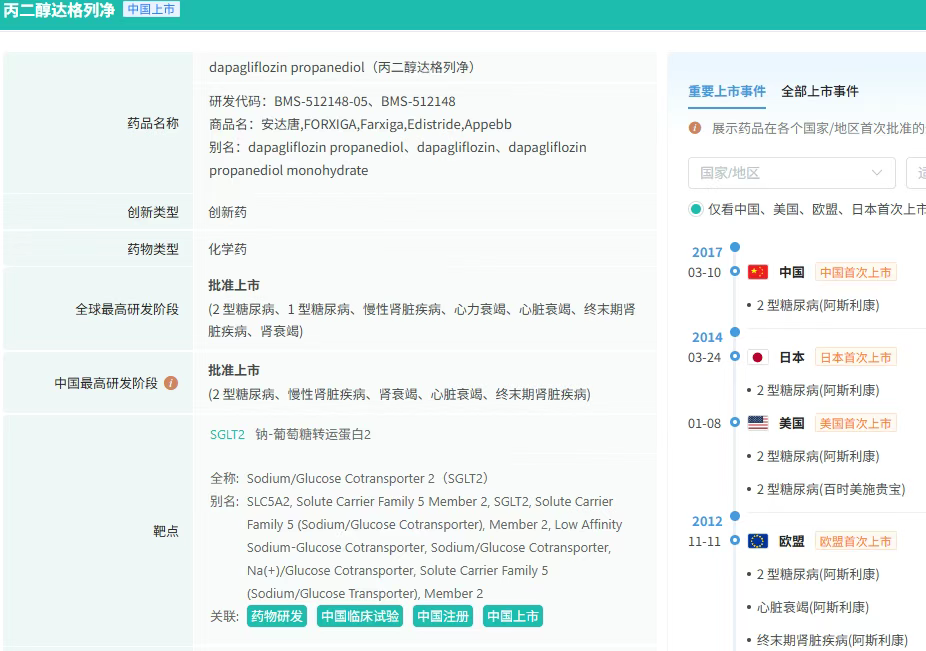The image size is (926, 651).
Task: Click the Japan flag icon in timeline
Action: [758, 357]
